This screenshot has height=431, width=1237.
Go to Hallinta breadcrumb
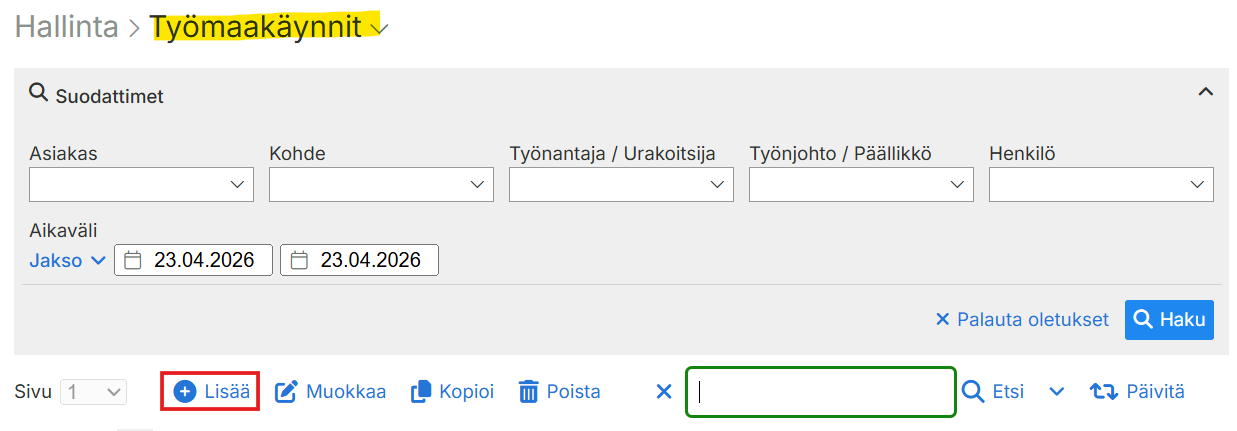click(x=66, y=27)
